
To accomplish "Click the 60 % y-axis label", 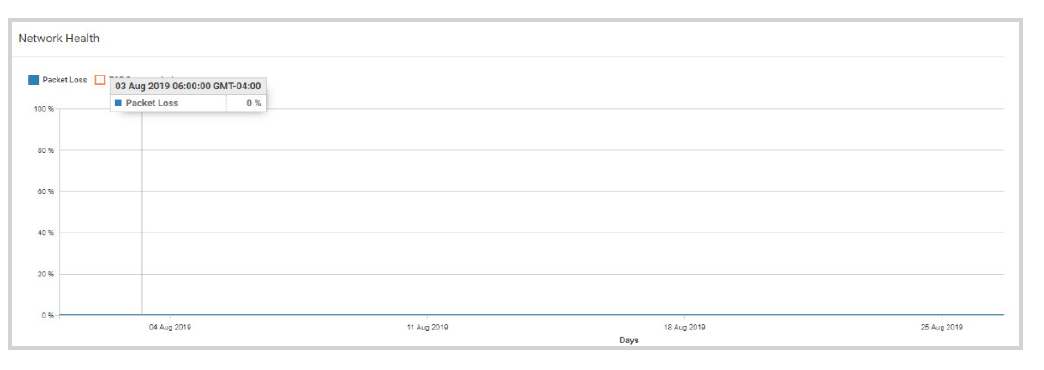I will pos(46,192).
